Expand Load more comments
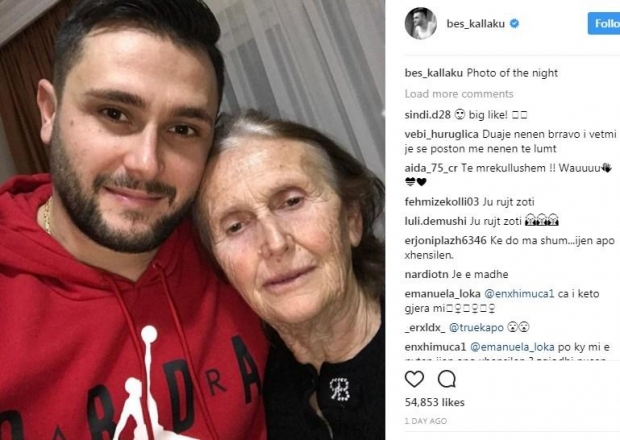 coord(459,94)
